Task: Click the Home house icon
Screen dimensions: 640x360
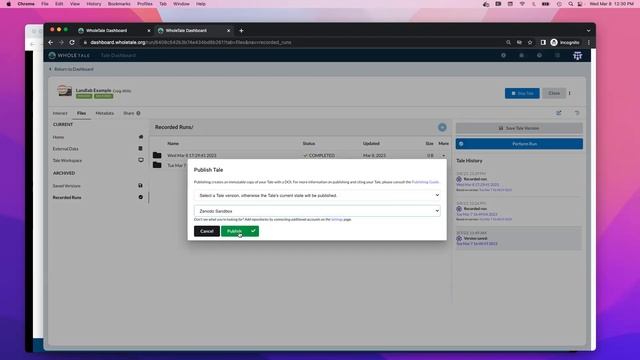Action: (x=141, y=137)
